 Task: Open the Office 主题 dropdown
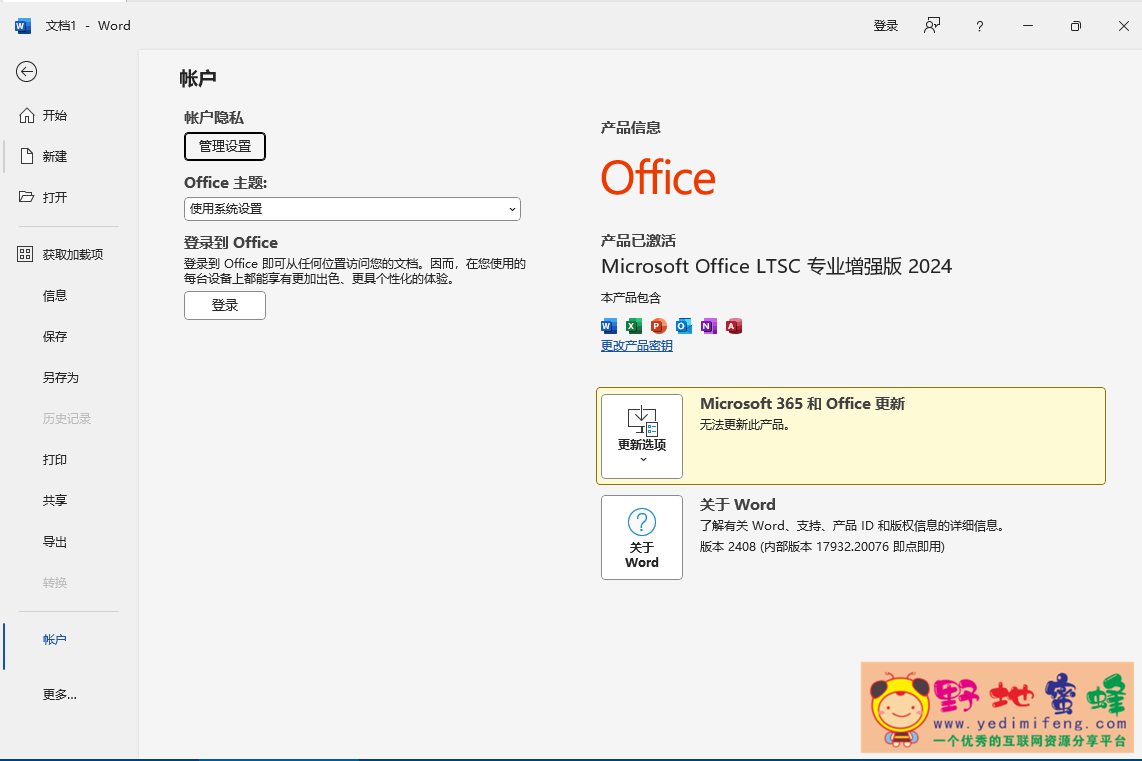click(353, 209)
